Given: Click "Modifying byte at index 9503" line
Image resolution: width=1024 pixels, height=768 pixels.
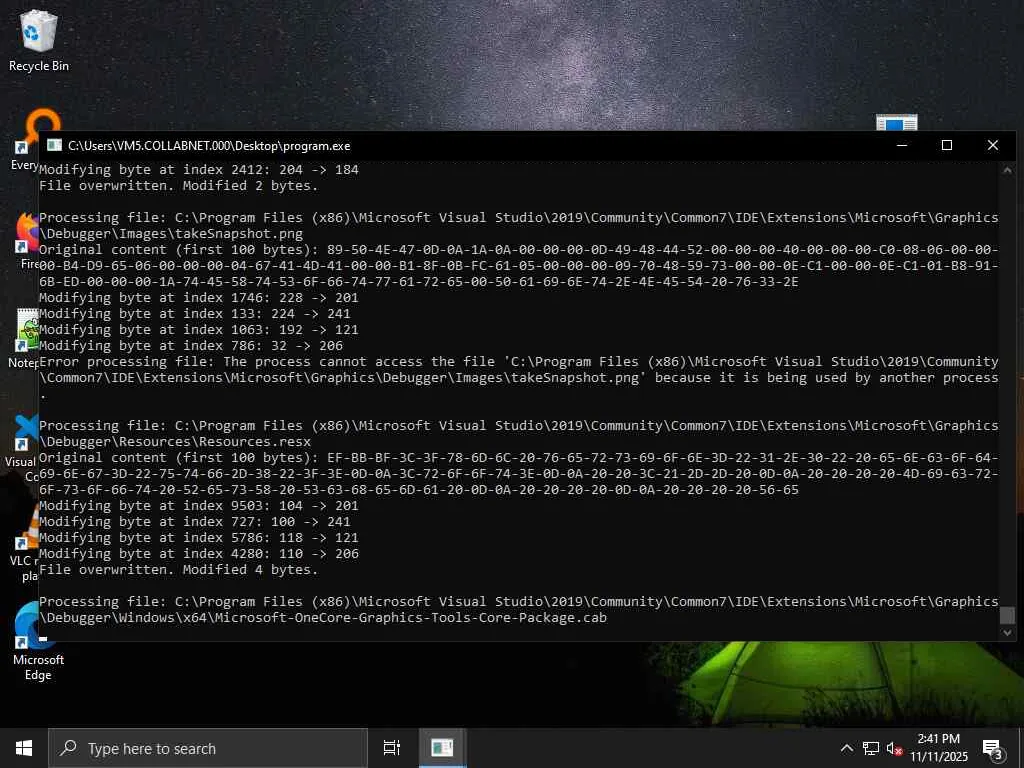Looking at the screenshot, I should click(x=199, y=505).
